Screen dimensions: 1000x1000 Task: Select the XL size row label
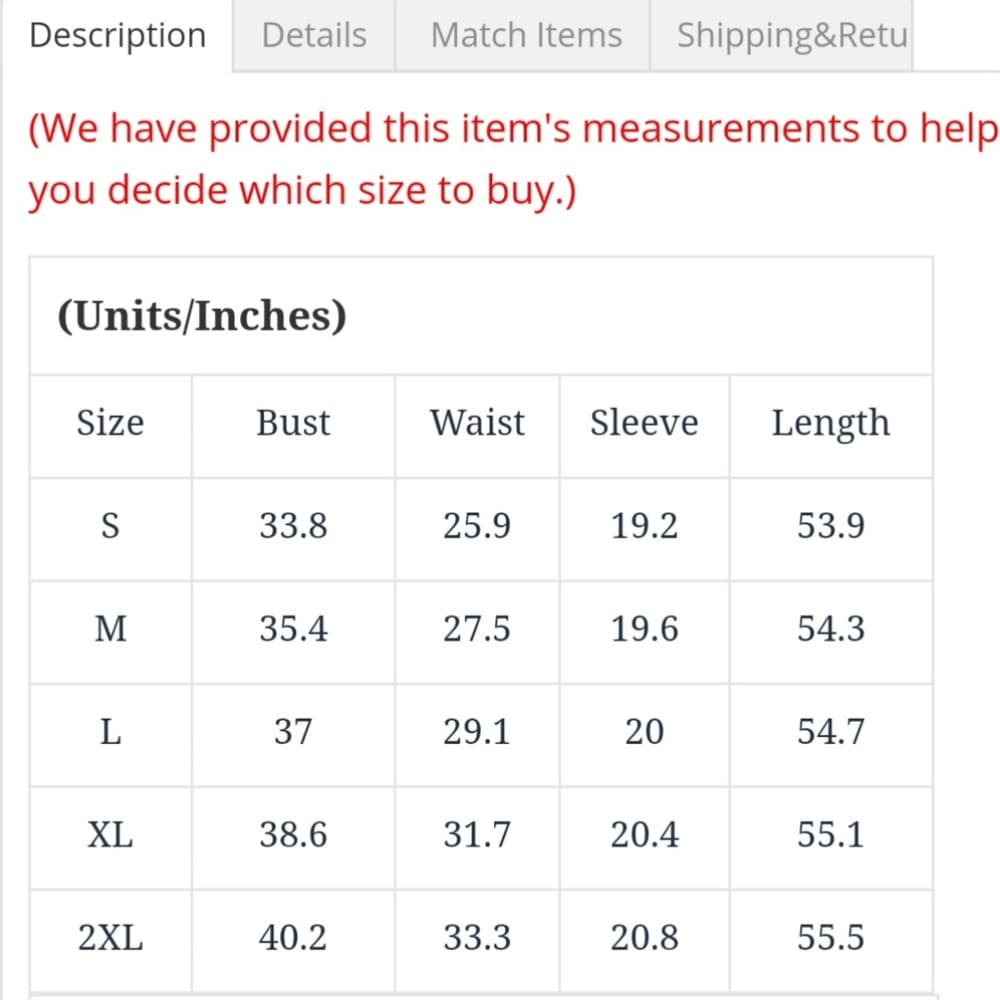pyautogui.click(x=110, y=835)
